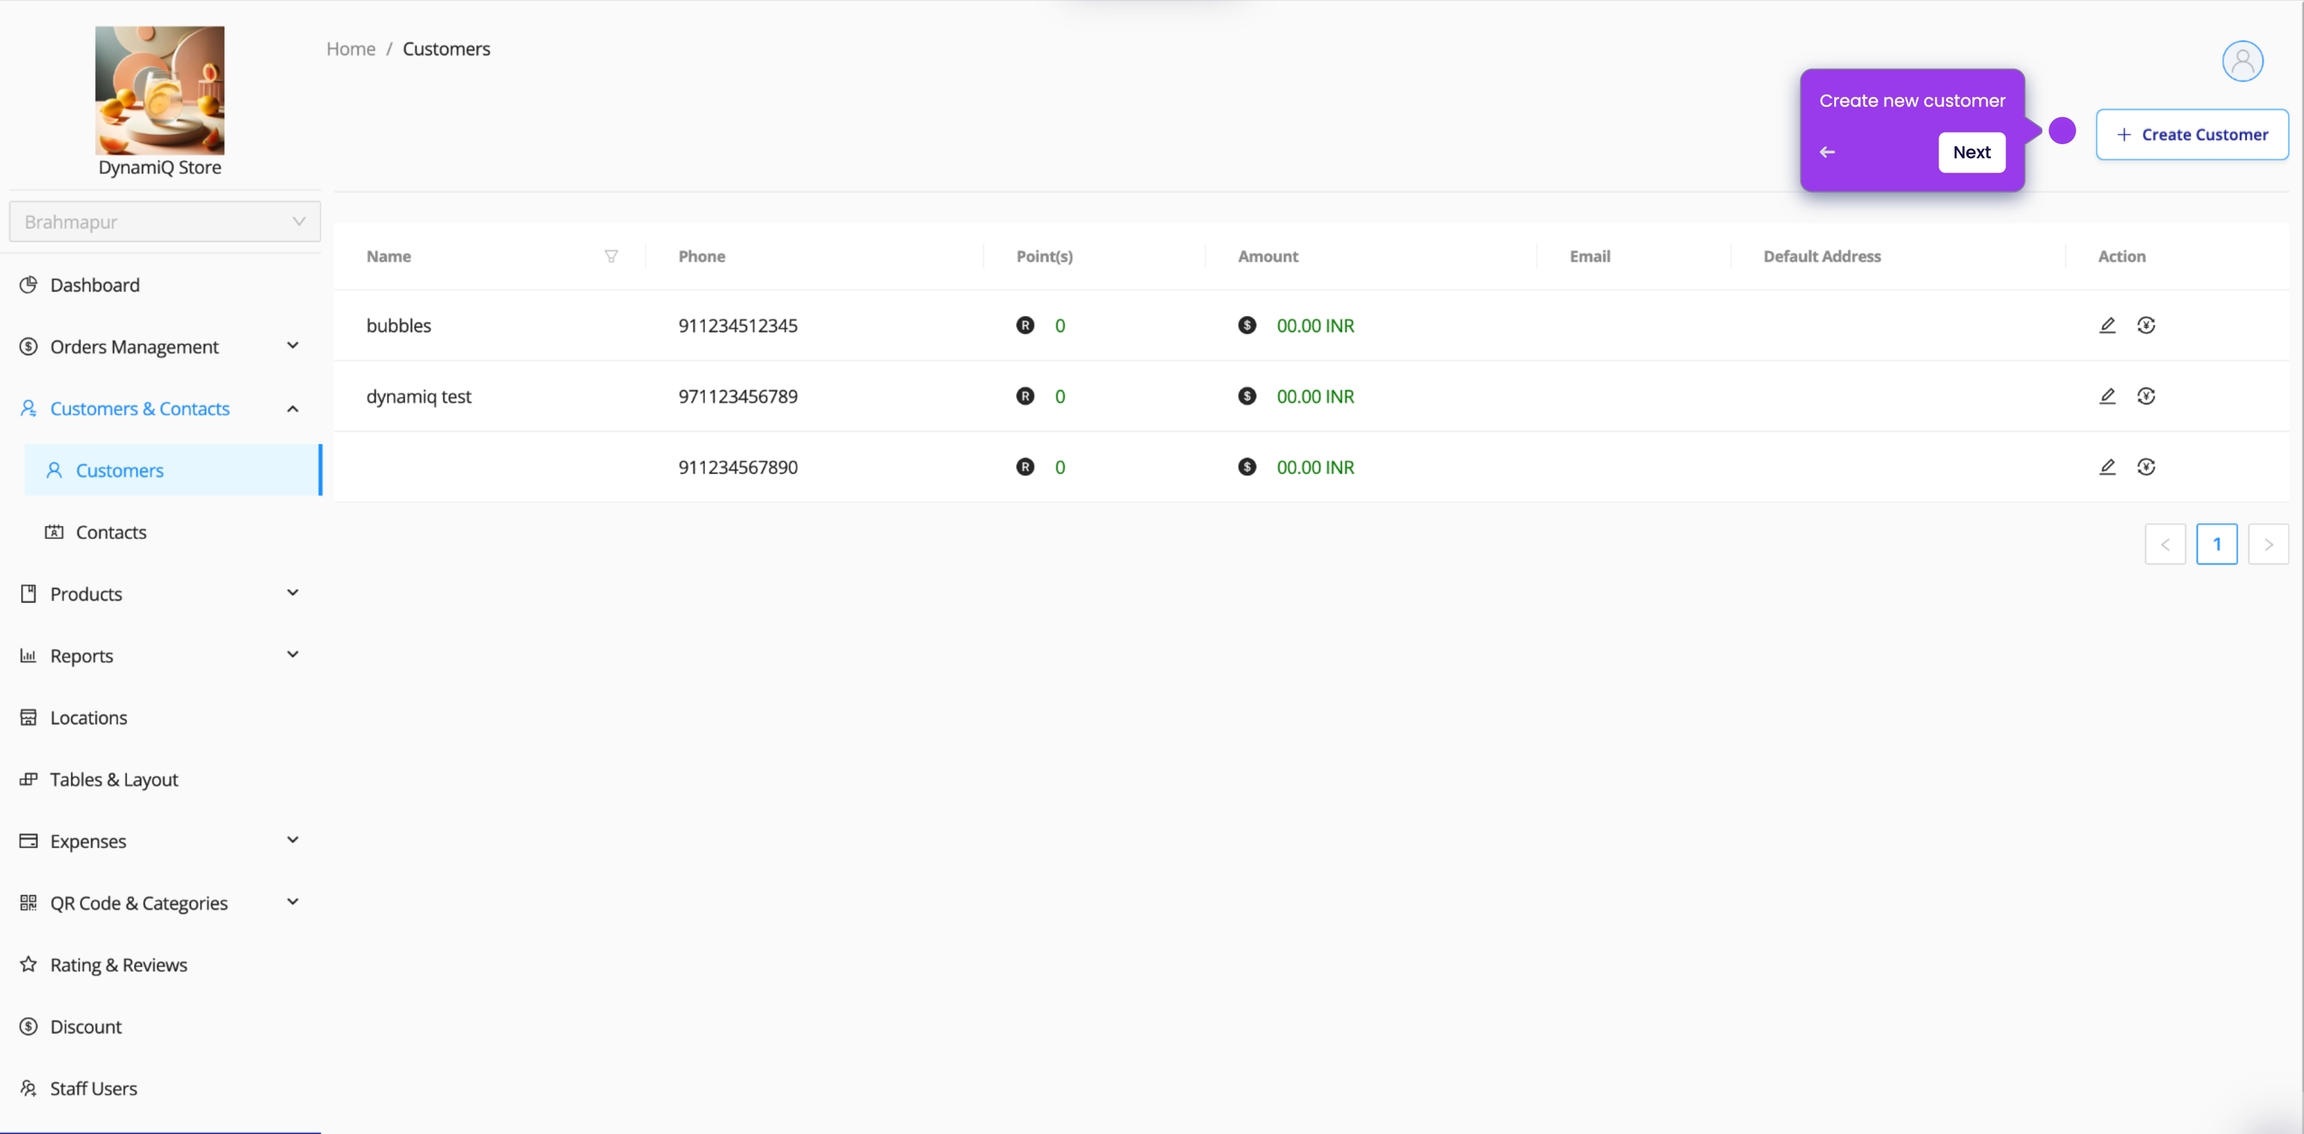Go to Dashboard in the sidebar
The image size is (2304, 1134).
tap(95, 285)
